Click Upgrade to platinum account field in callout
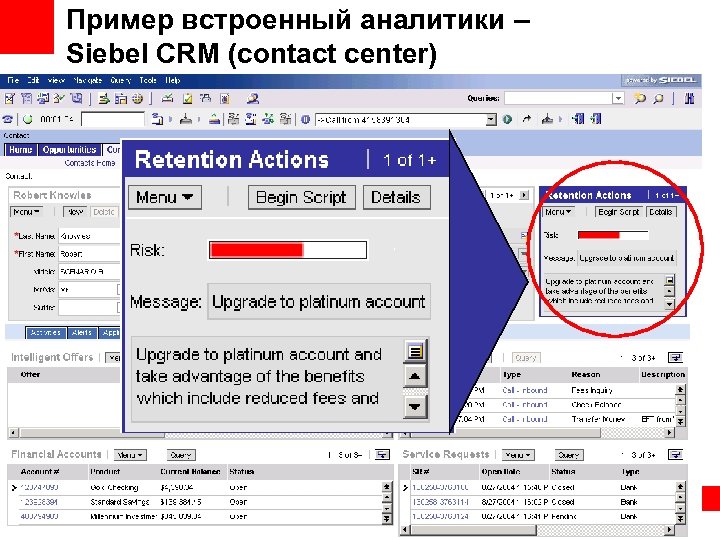This screenshot has height=540, width=720. pyautogui.click(x=319, y=302)
